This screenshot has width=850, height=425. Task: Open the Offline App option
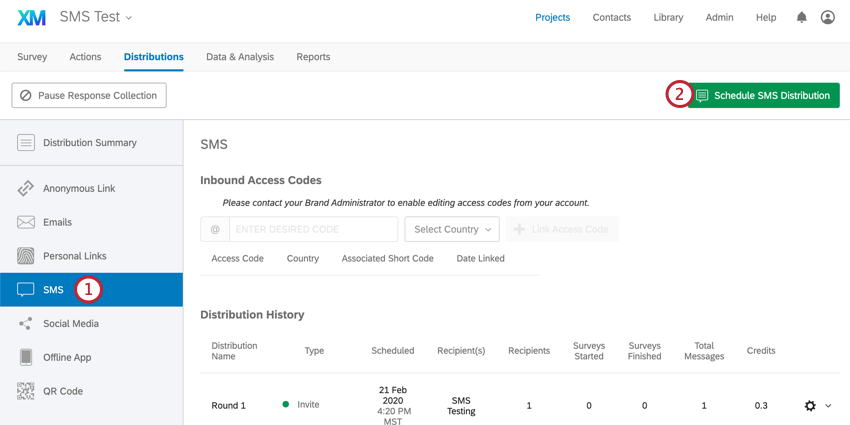point(66,357)
